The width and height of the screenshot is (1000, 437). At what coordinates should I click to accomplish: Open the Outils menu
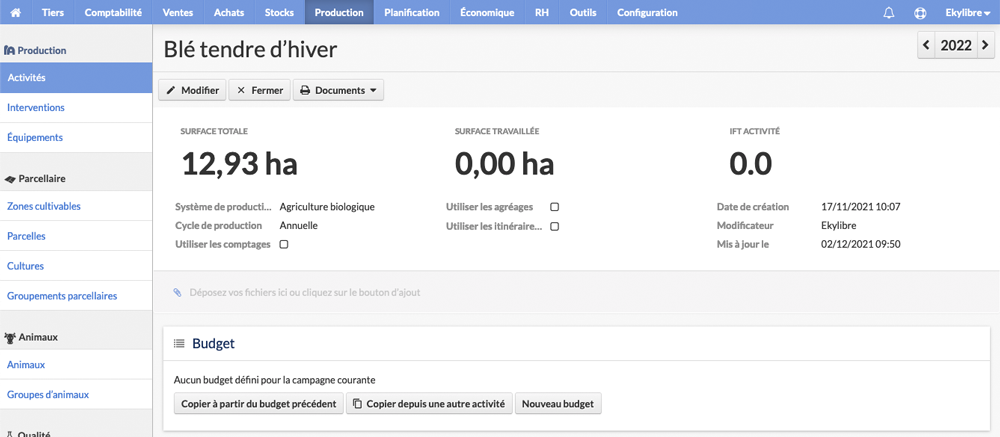[583, 12]
